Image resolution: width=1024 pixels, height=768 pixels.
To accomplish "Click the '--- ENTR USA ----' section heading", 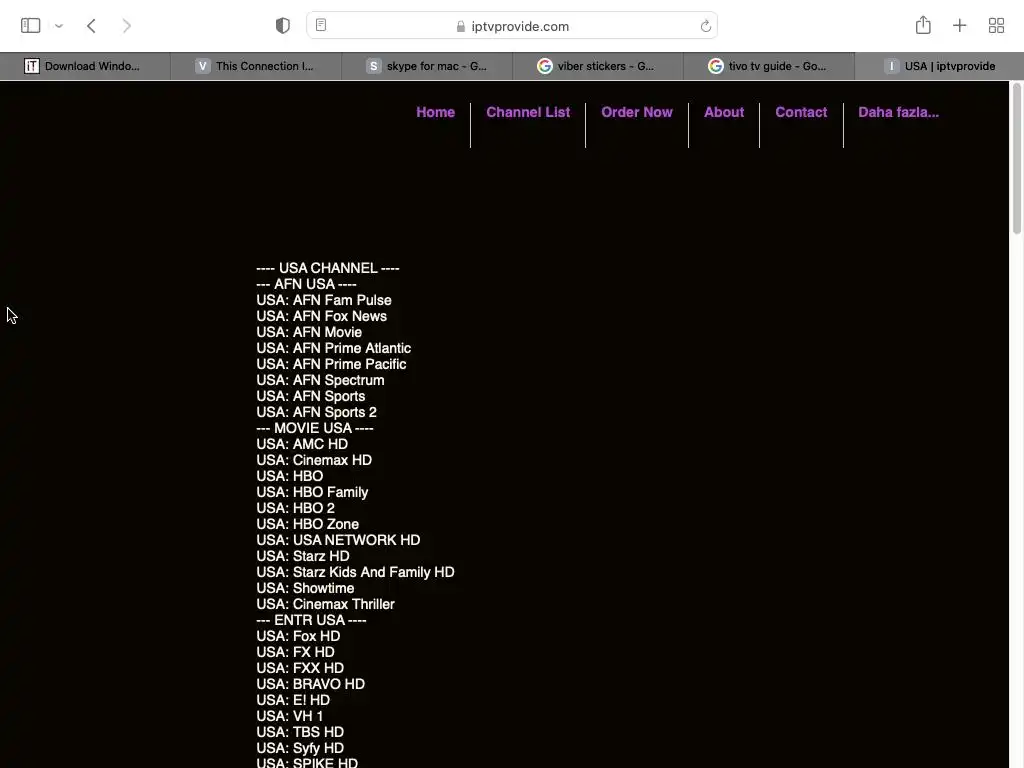I will tap(311, 620).
